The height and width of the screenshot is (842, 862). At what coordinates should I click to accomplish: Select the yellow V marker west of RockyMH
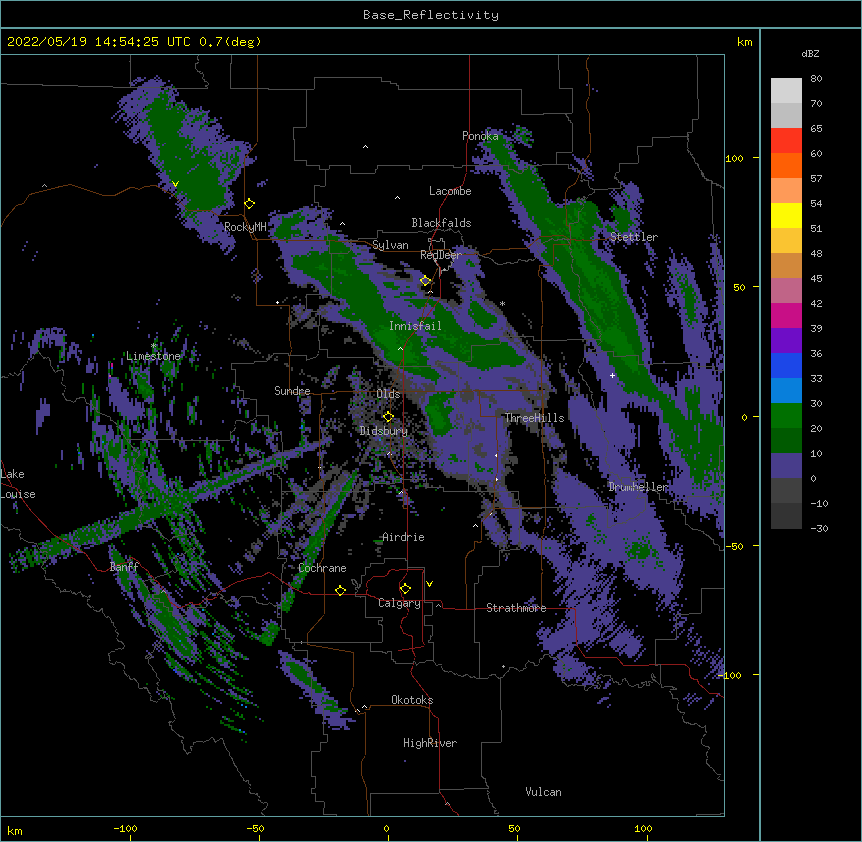pos(175,184)
